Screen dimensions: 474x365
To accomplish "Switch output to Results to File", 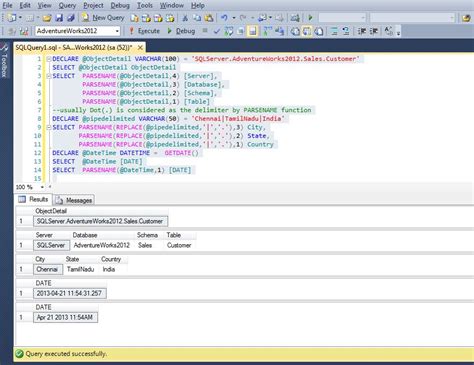I will coord(319,31).
